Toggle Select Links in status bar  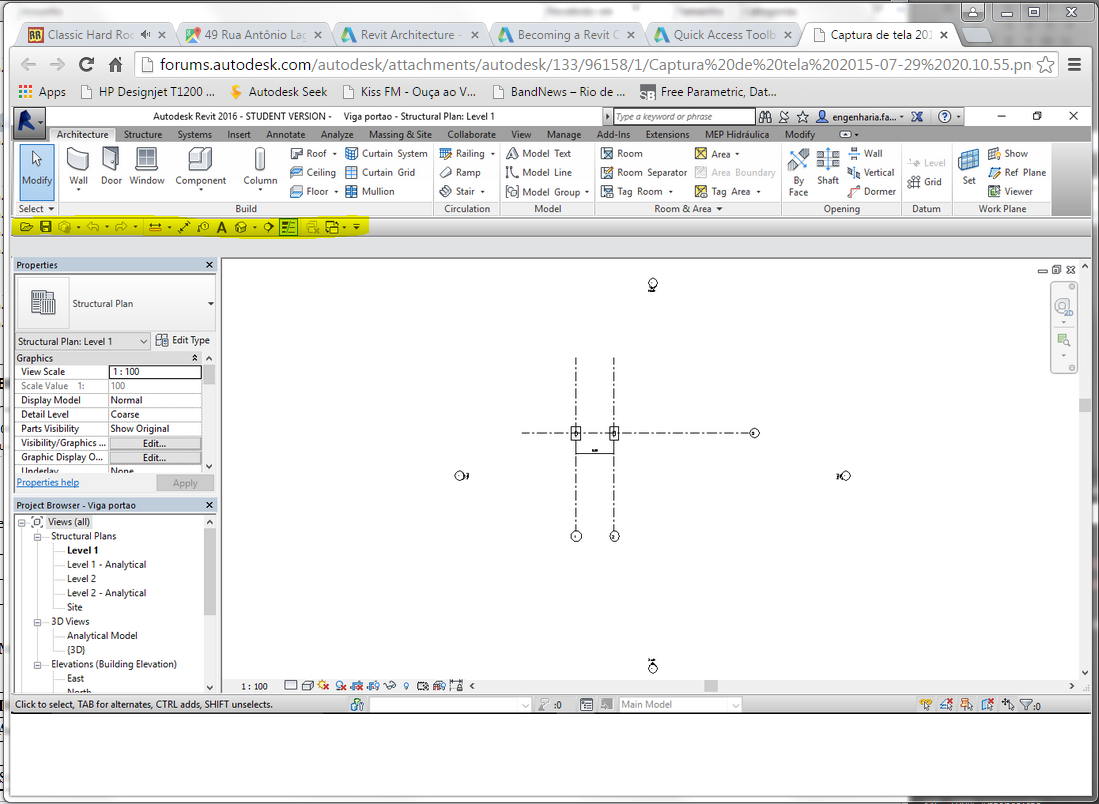coord(926,704)
